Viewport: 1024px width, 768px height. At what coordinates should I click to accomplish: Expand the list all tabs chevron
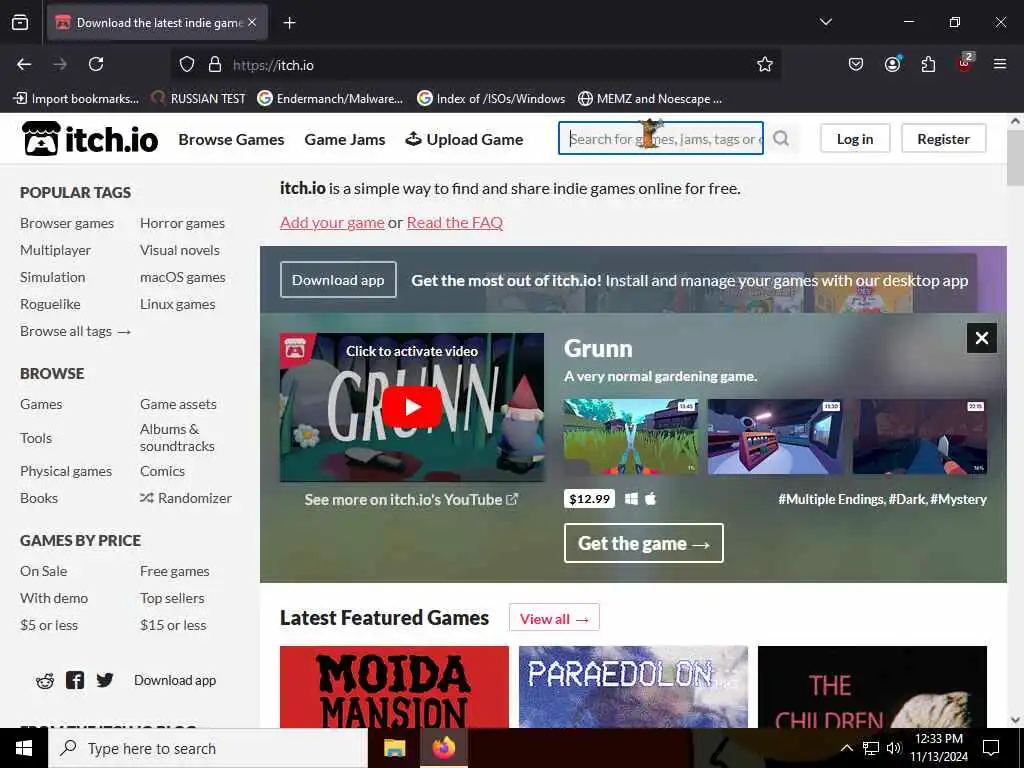coord(825,22)
